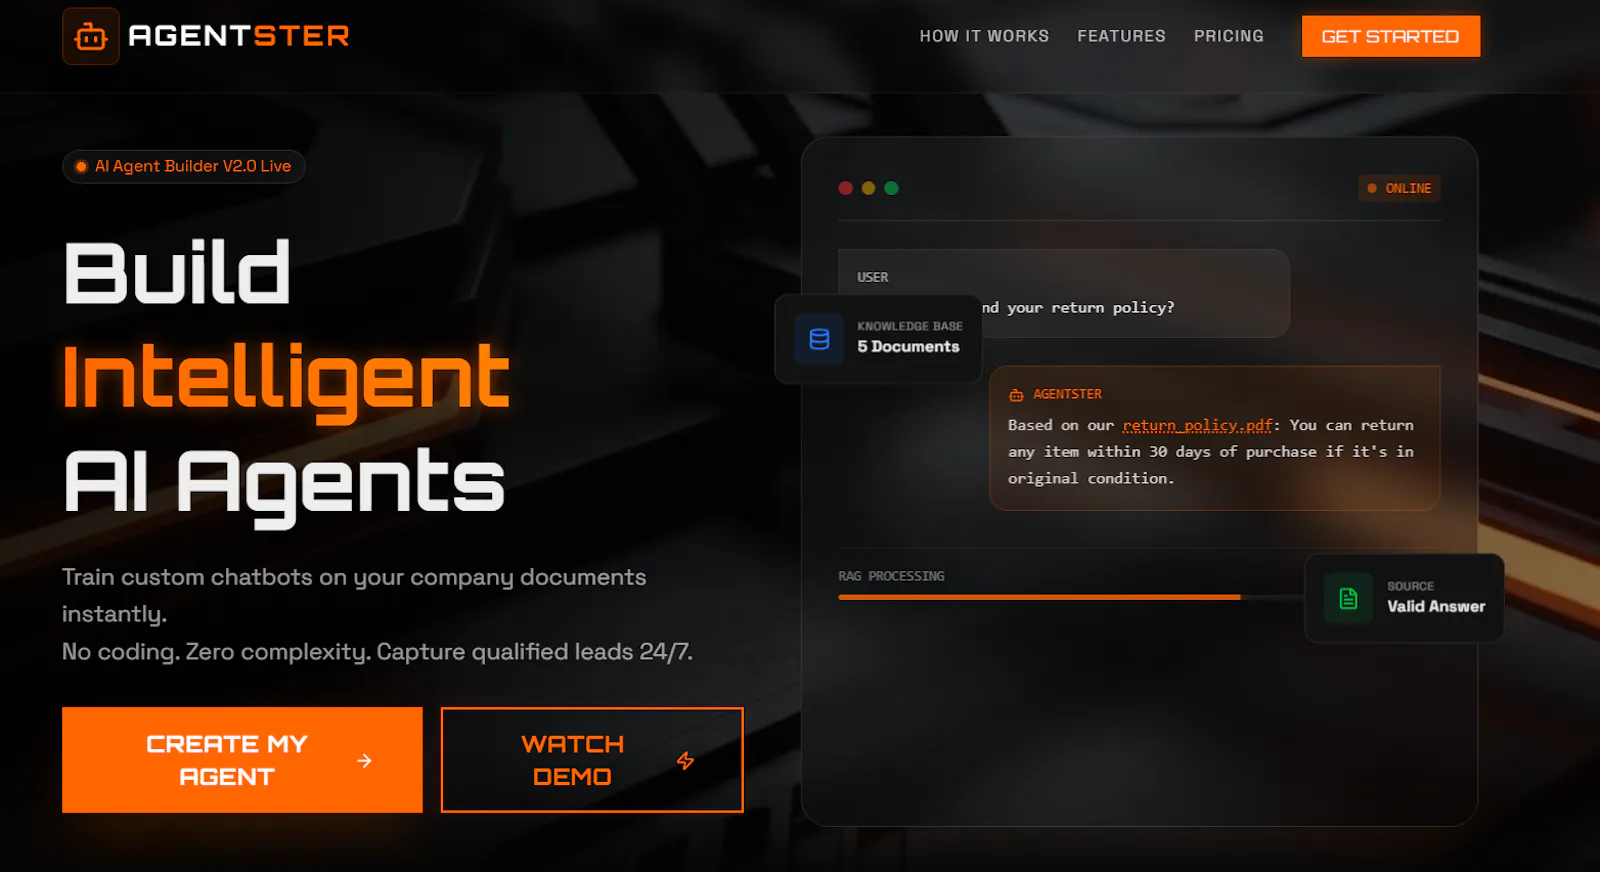
Task: Open the return_policy.pdf link
Action: coord(1197,425)
